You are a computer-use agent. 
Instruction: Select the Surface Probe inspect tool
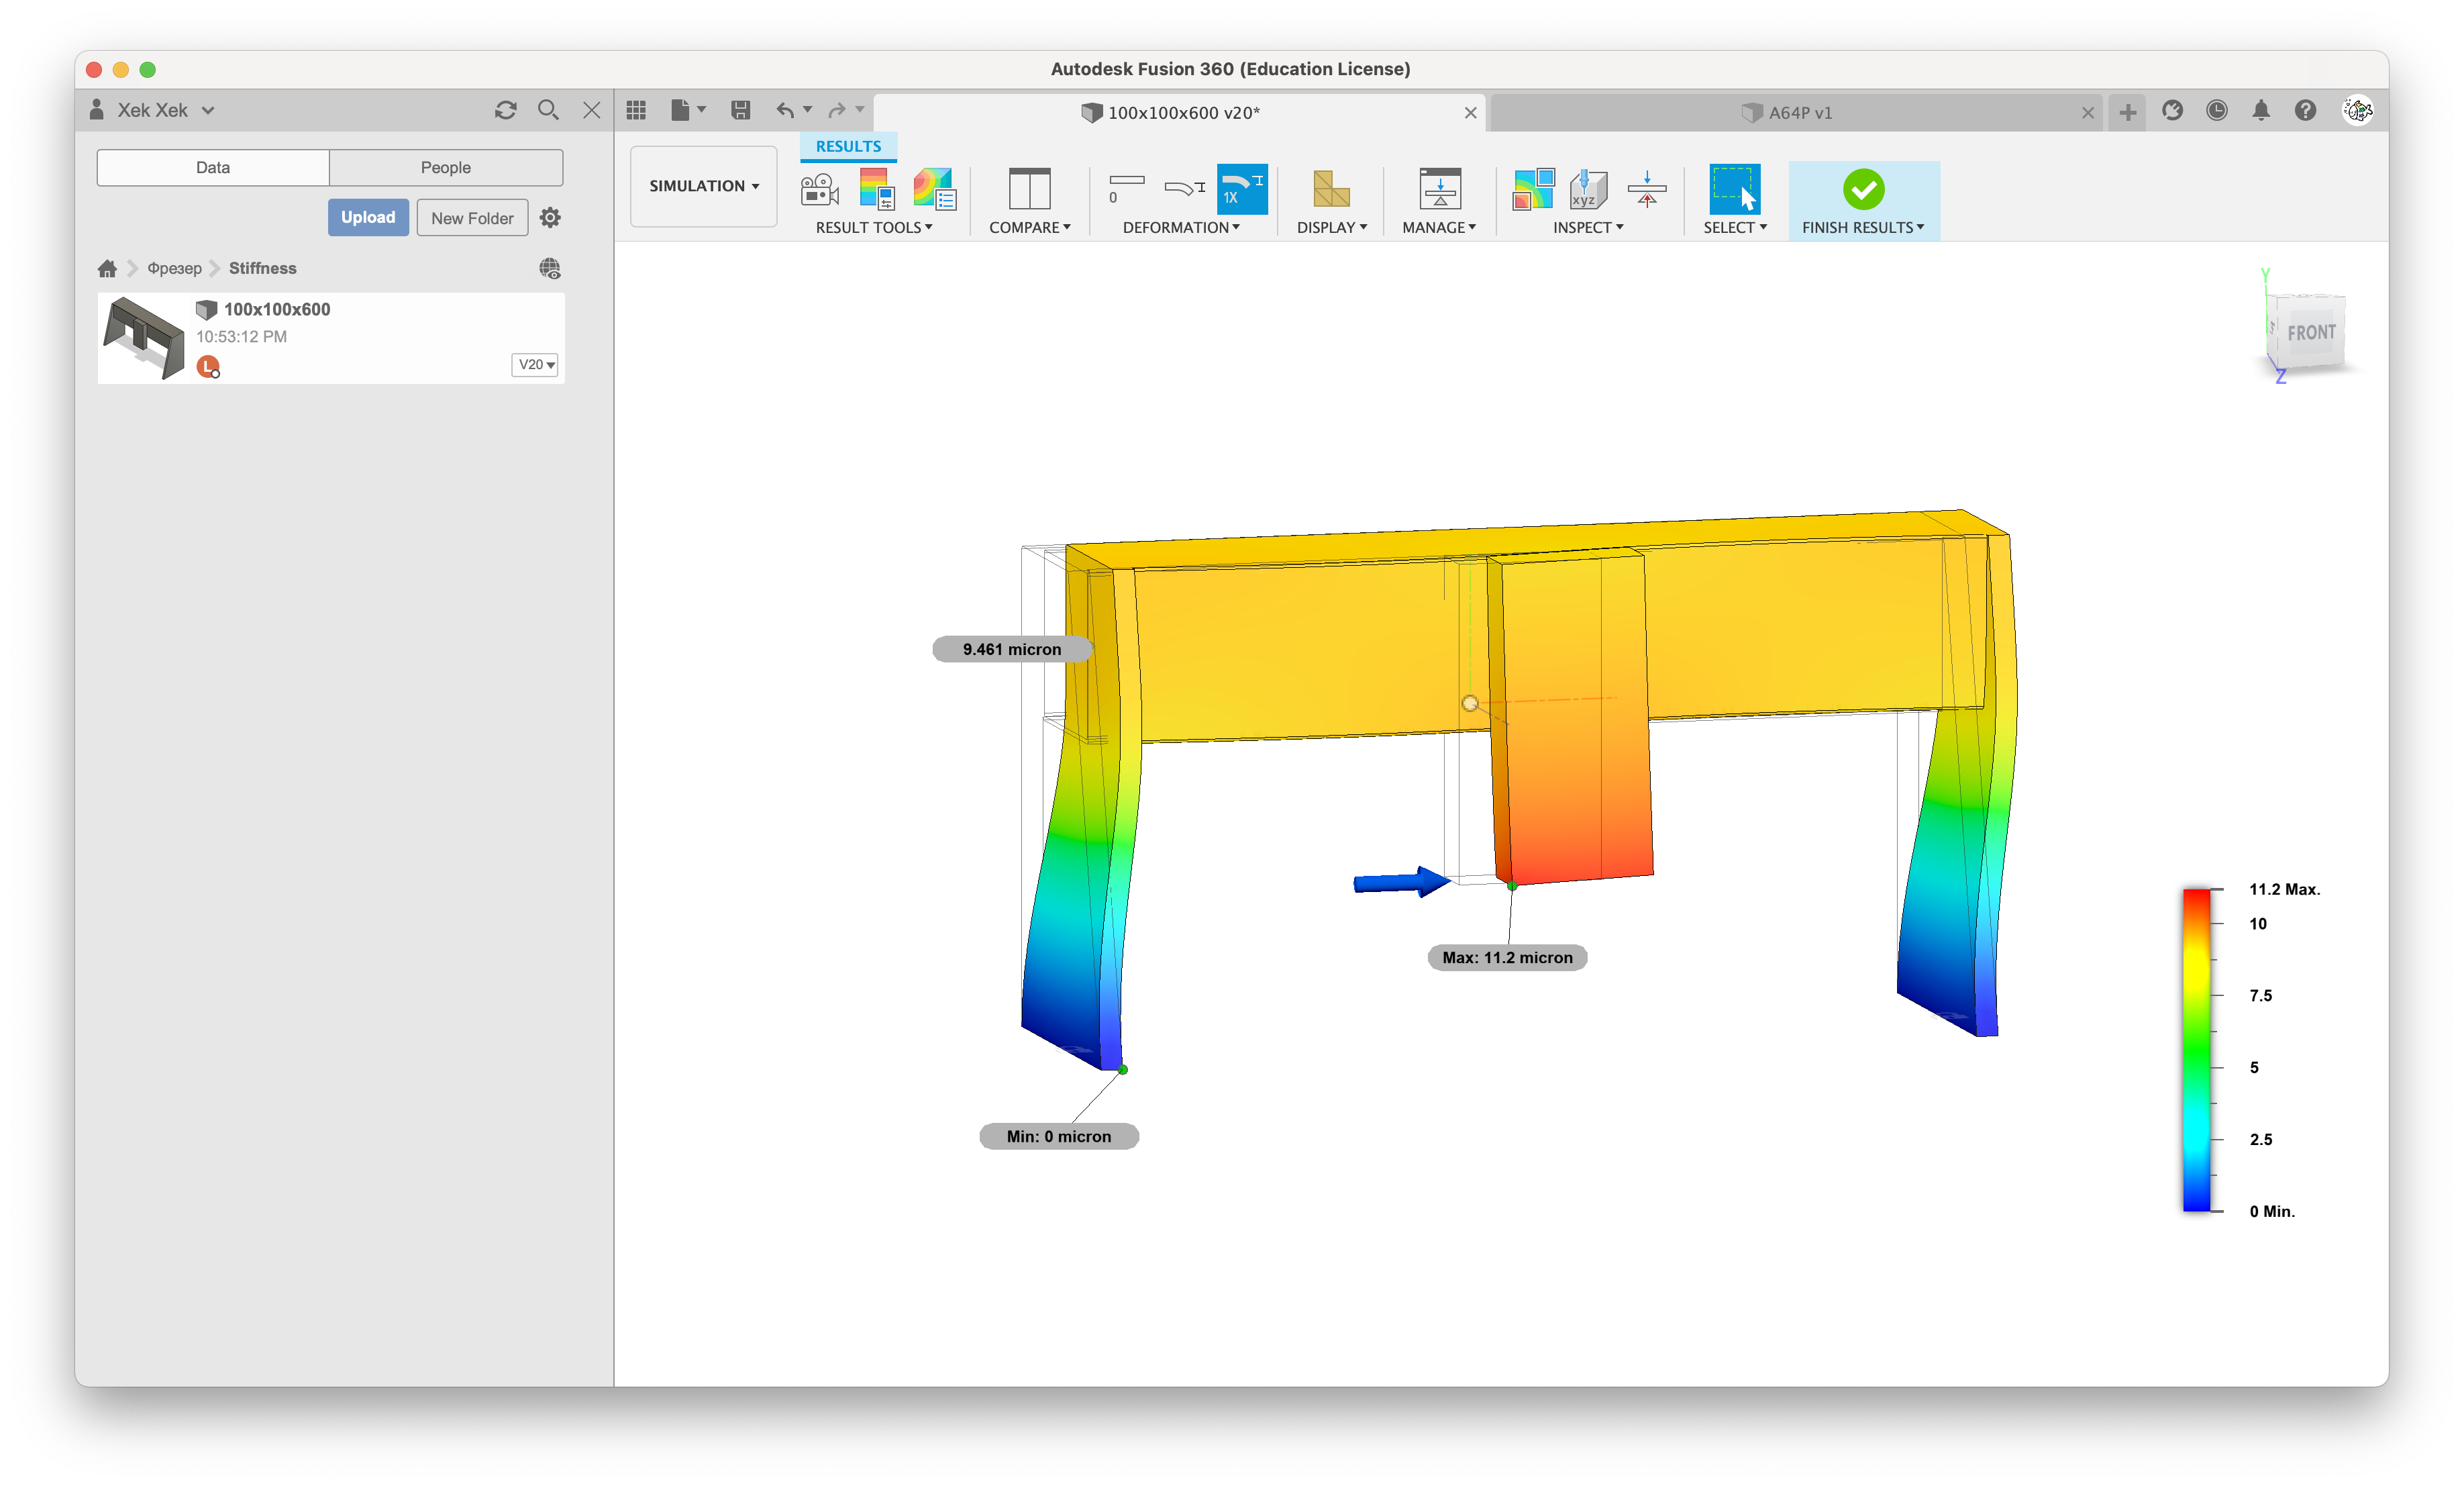1588,189
